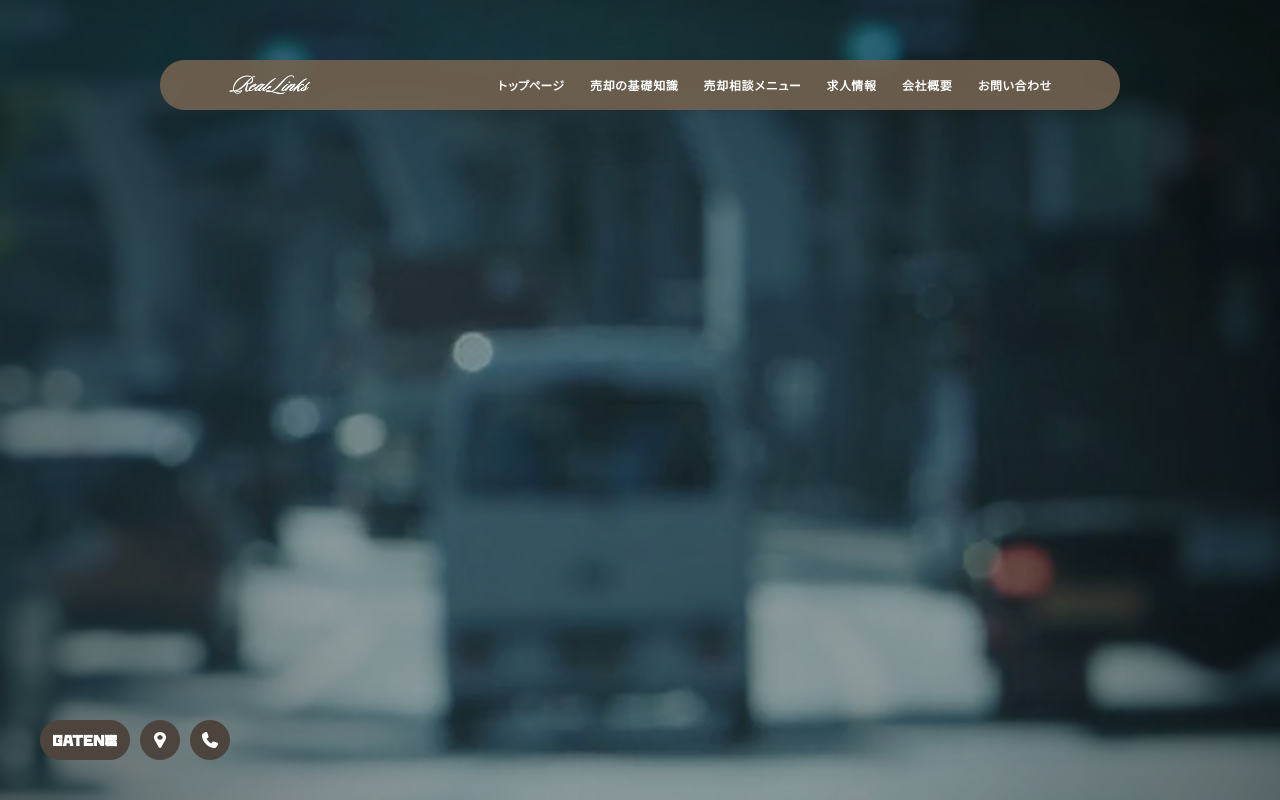Show the office location via pin button
This screenshot has width=1280, height=800.
(x=160, y=740)
